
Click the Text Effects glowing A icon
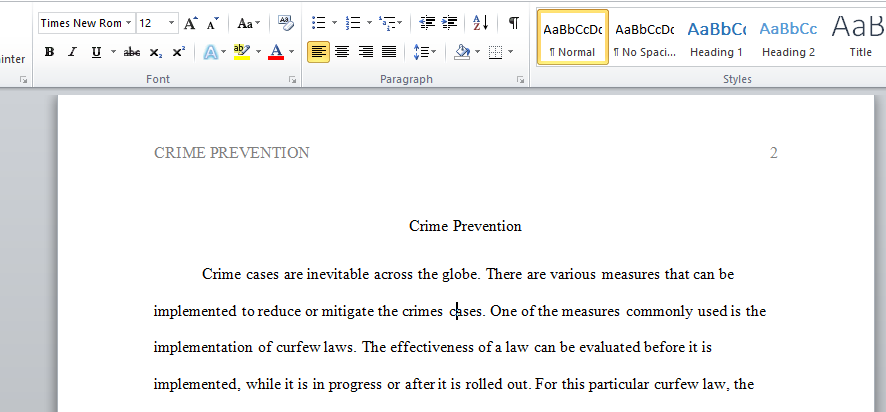tap(211, 53)
